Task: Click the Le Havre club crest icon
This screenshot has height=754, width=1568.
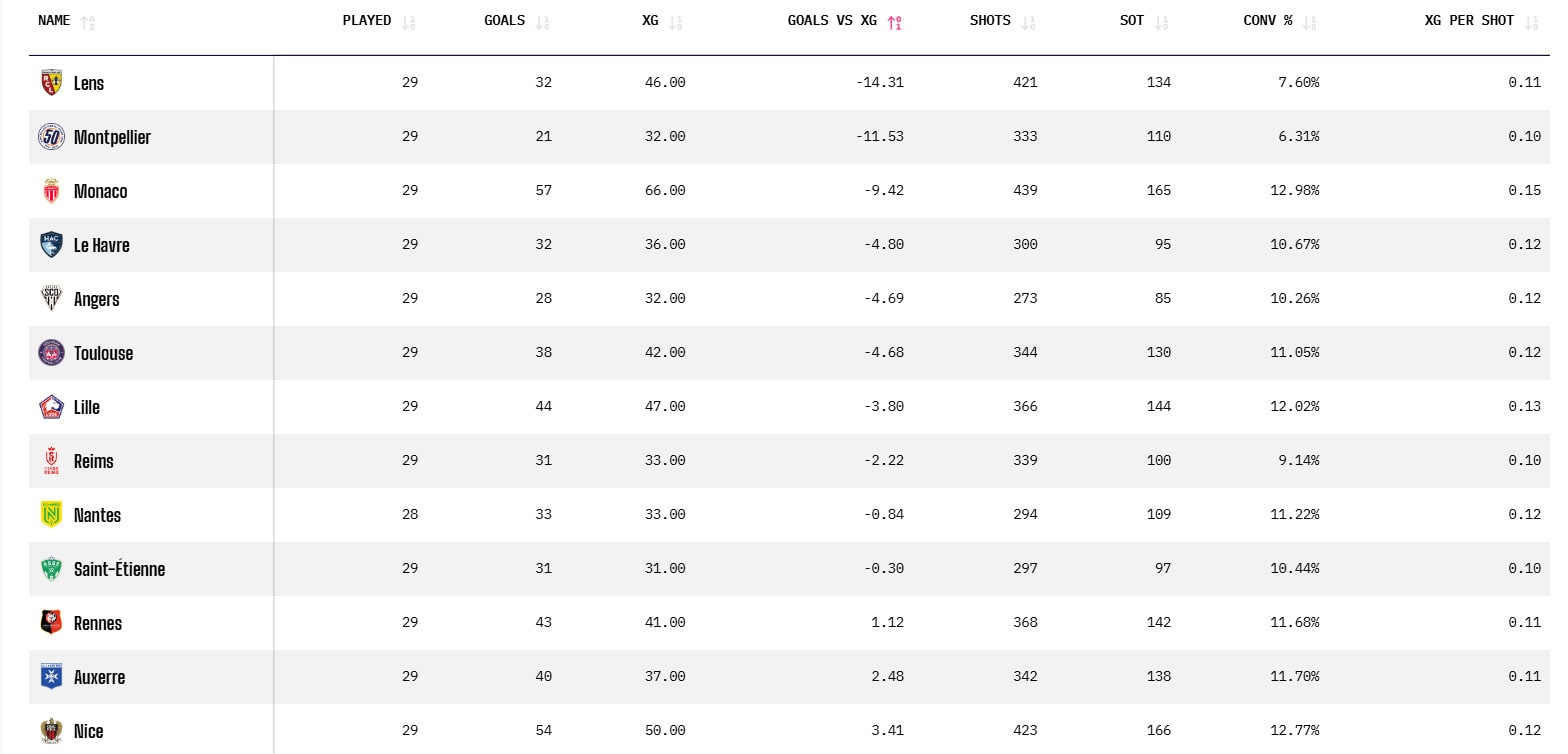Action: (51, 245)
